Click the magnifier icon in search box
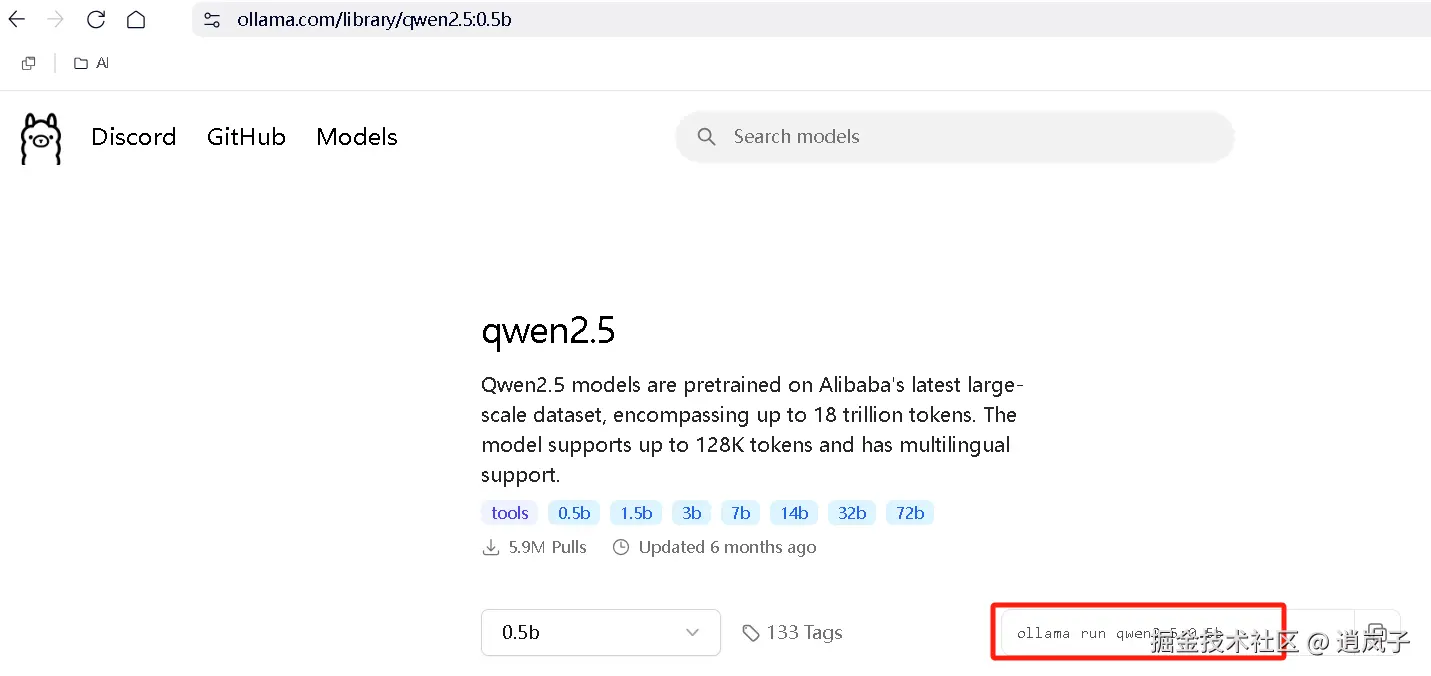The height and width of the screenshot is (676, 1431). (706, 137)
